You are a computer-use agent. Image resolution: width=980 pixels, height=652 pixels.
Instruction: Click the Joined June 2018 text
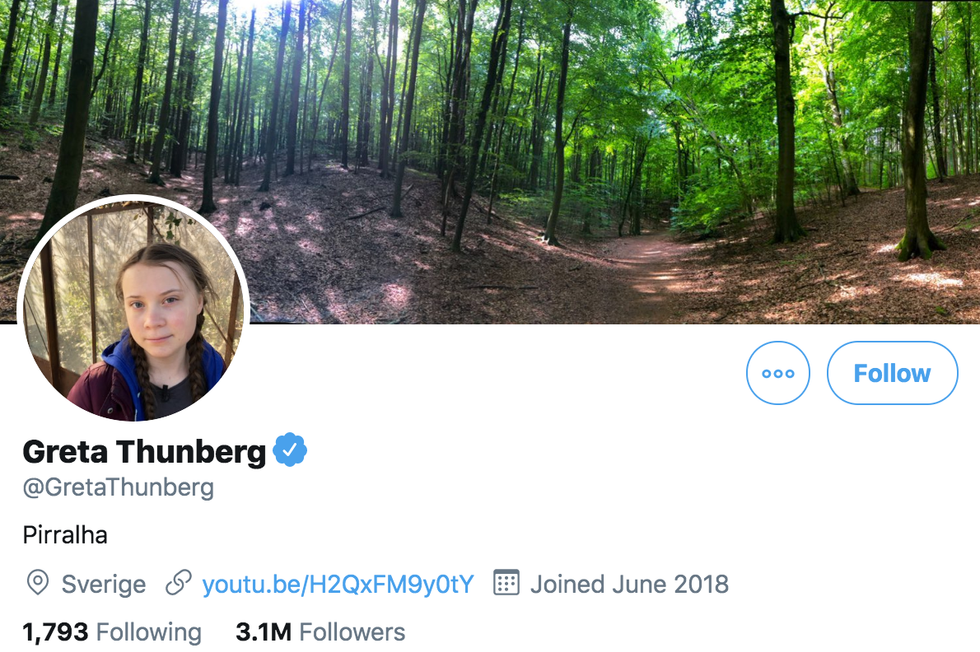tap(629, 584)
